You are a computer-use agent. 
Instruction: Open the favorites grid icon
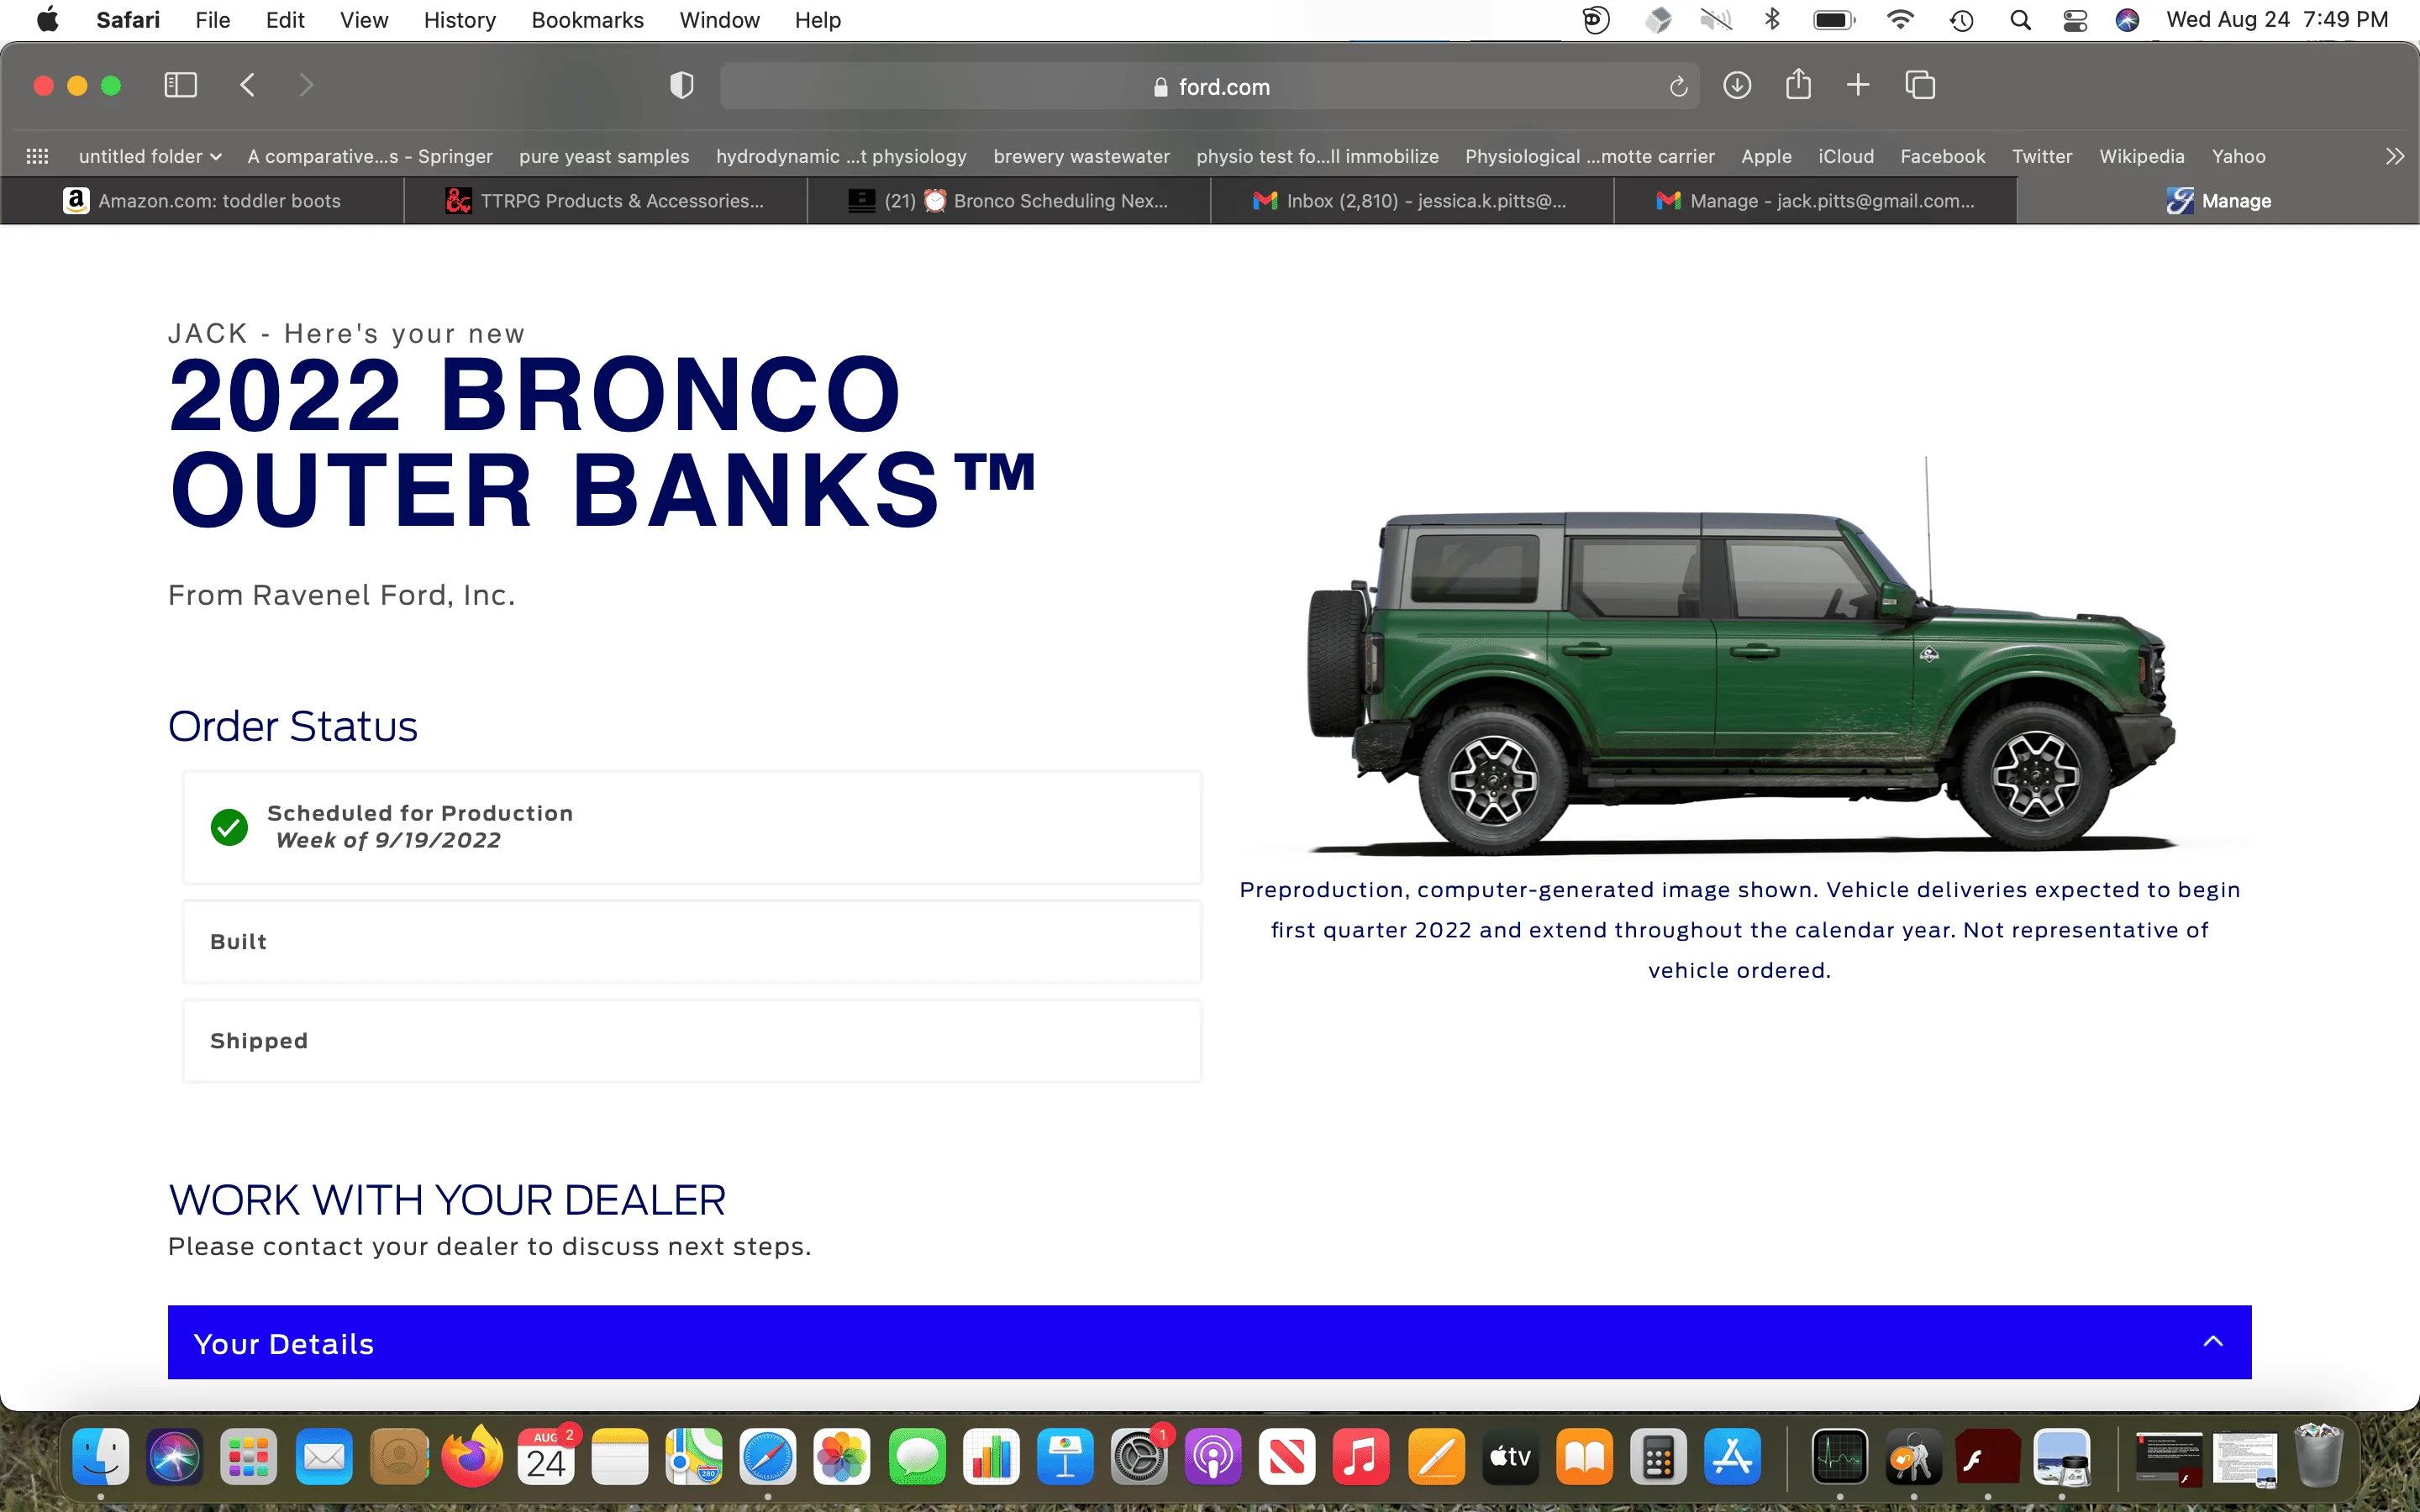[x=37, y=156]
